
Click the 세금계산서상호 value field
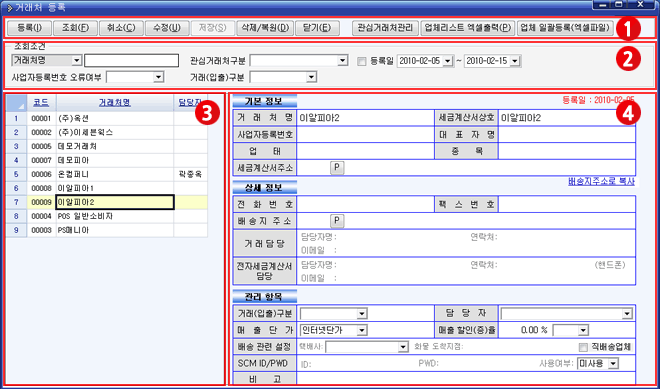(567, 118)
